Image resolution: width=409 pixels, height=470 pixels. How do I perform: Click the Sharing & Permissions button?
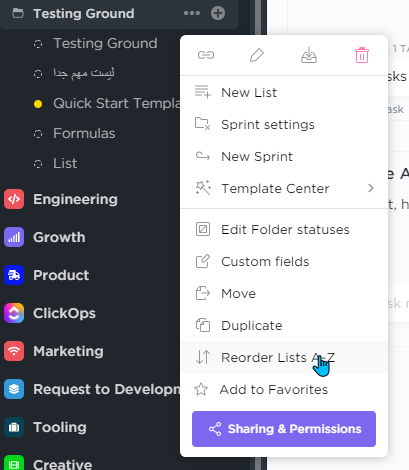(x=284, y=429)
